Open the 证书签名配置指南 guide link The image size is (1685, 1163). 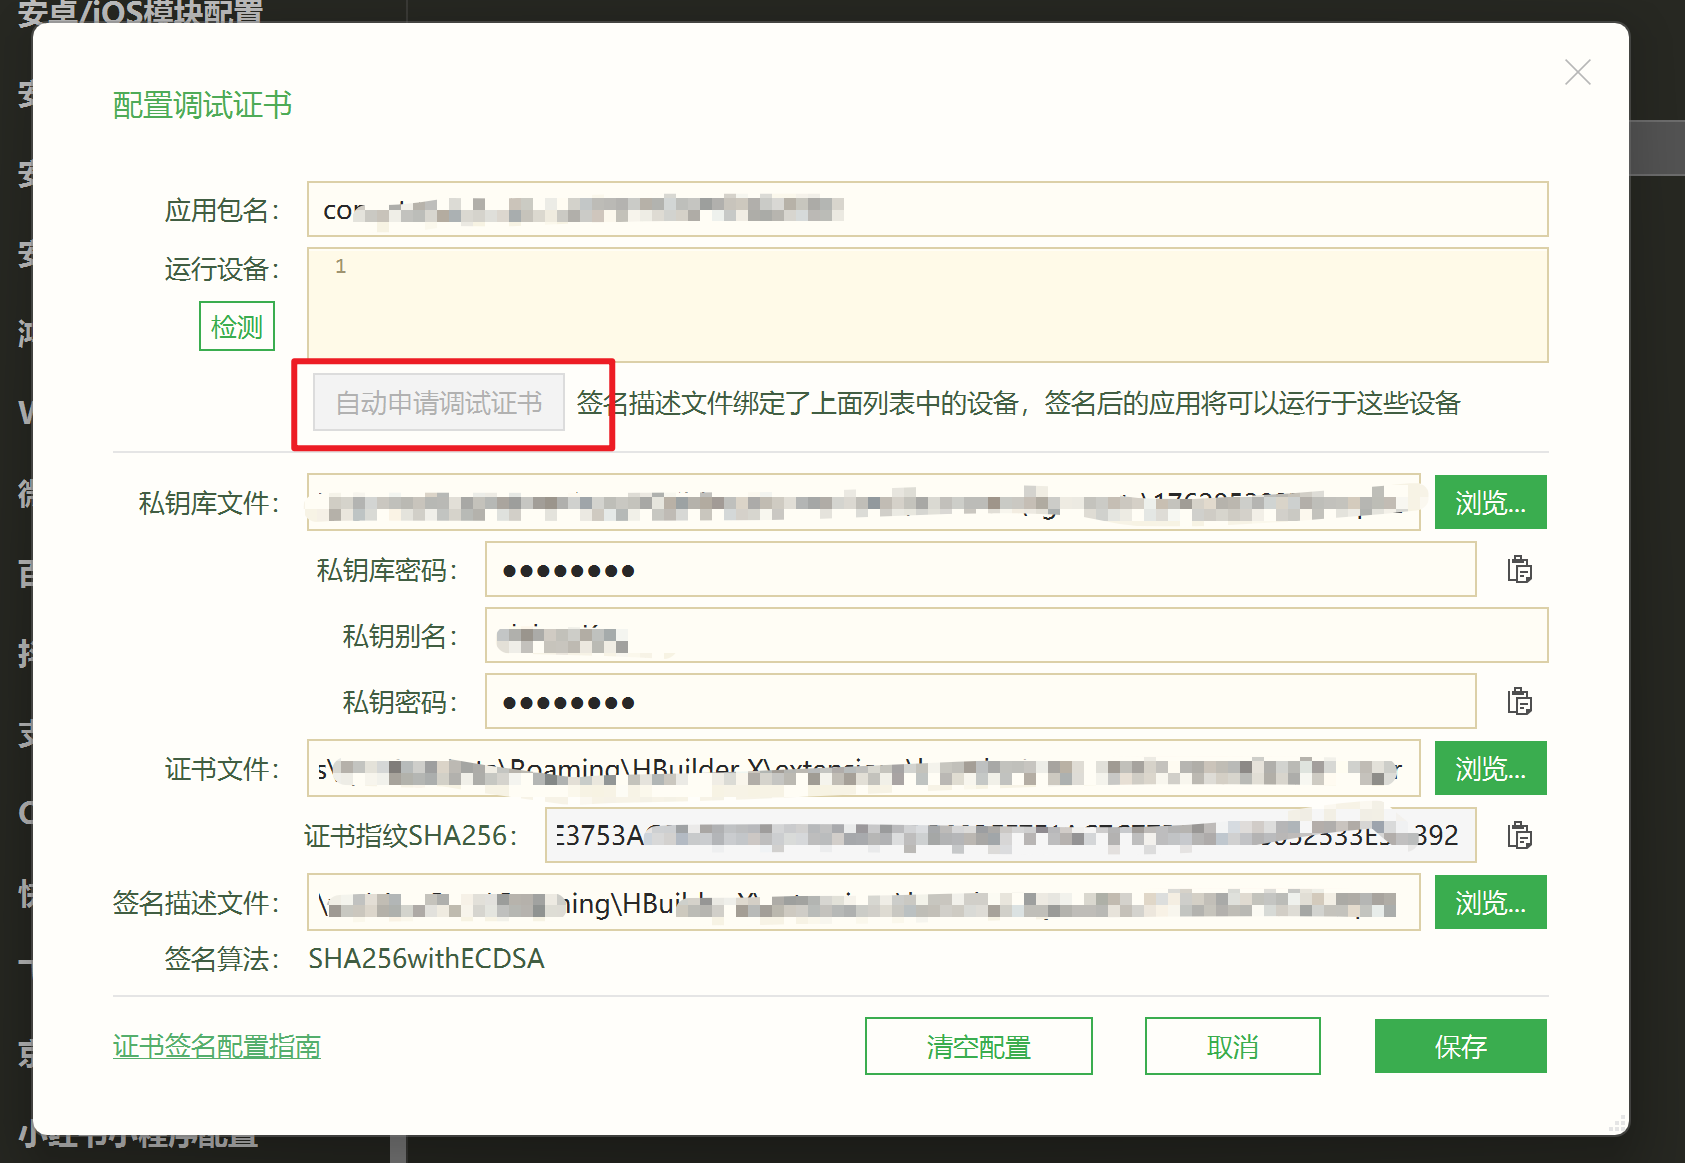[x=216, y=1046]
